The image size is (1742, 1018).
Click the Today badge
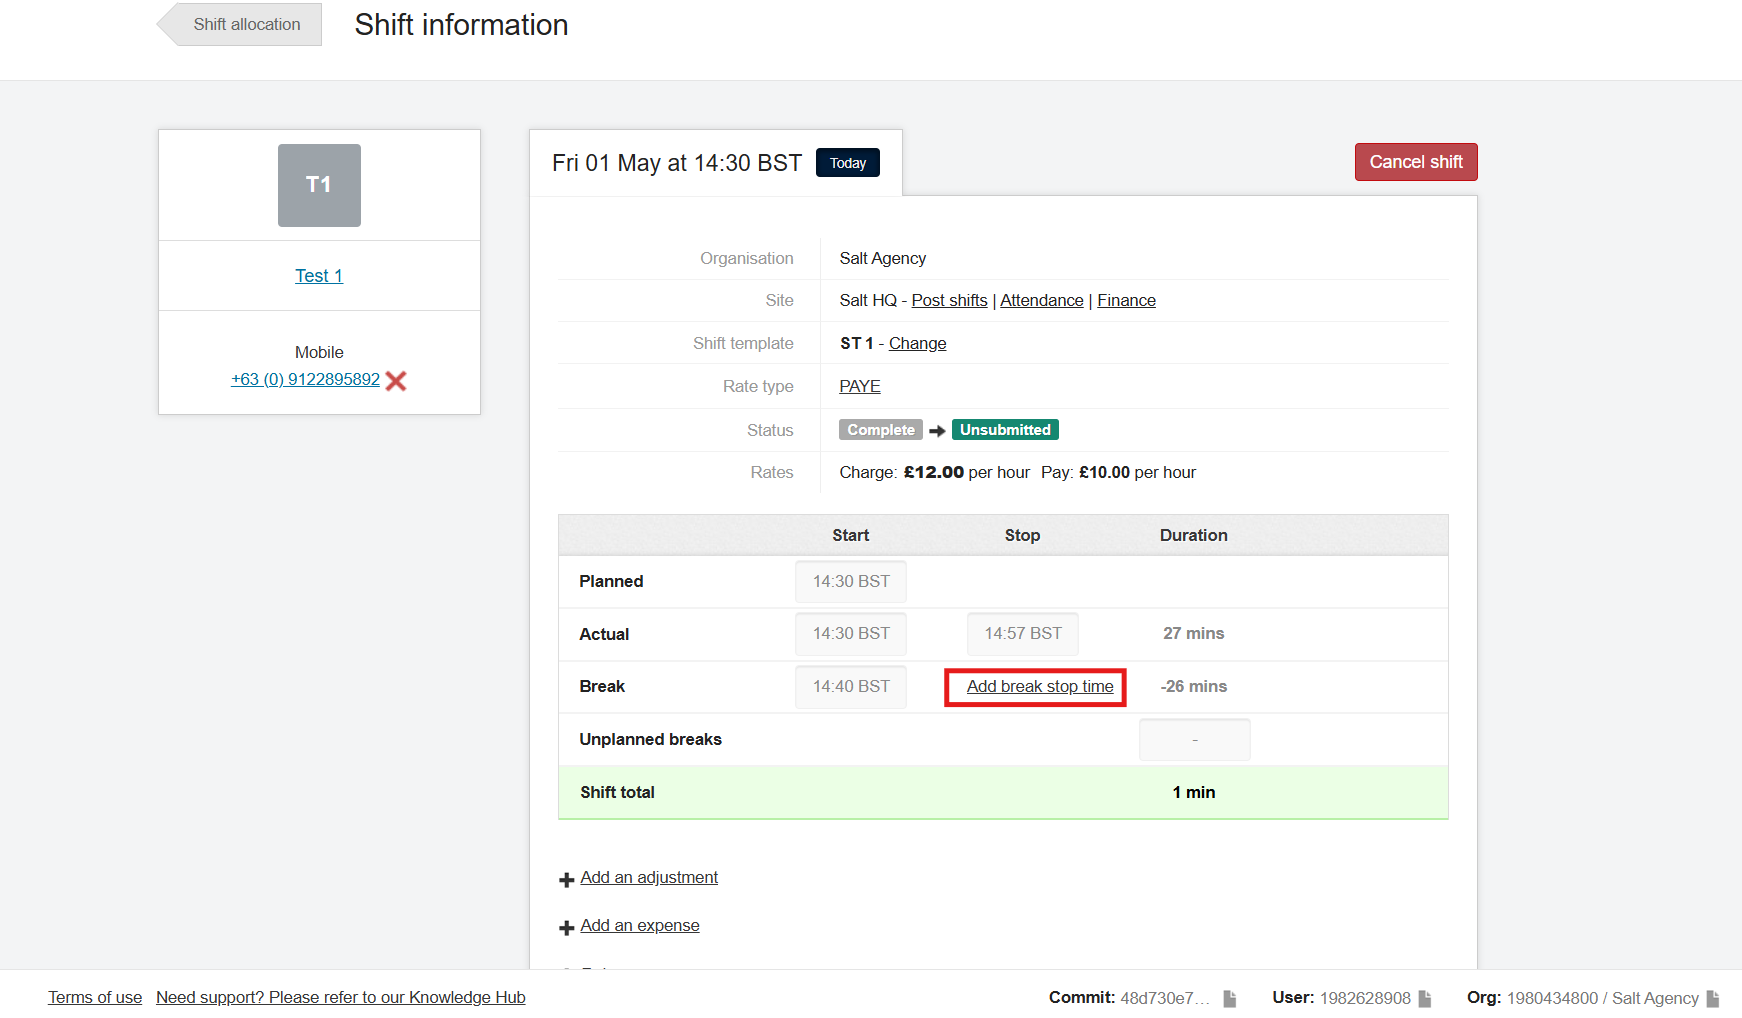(848, 163)
